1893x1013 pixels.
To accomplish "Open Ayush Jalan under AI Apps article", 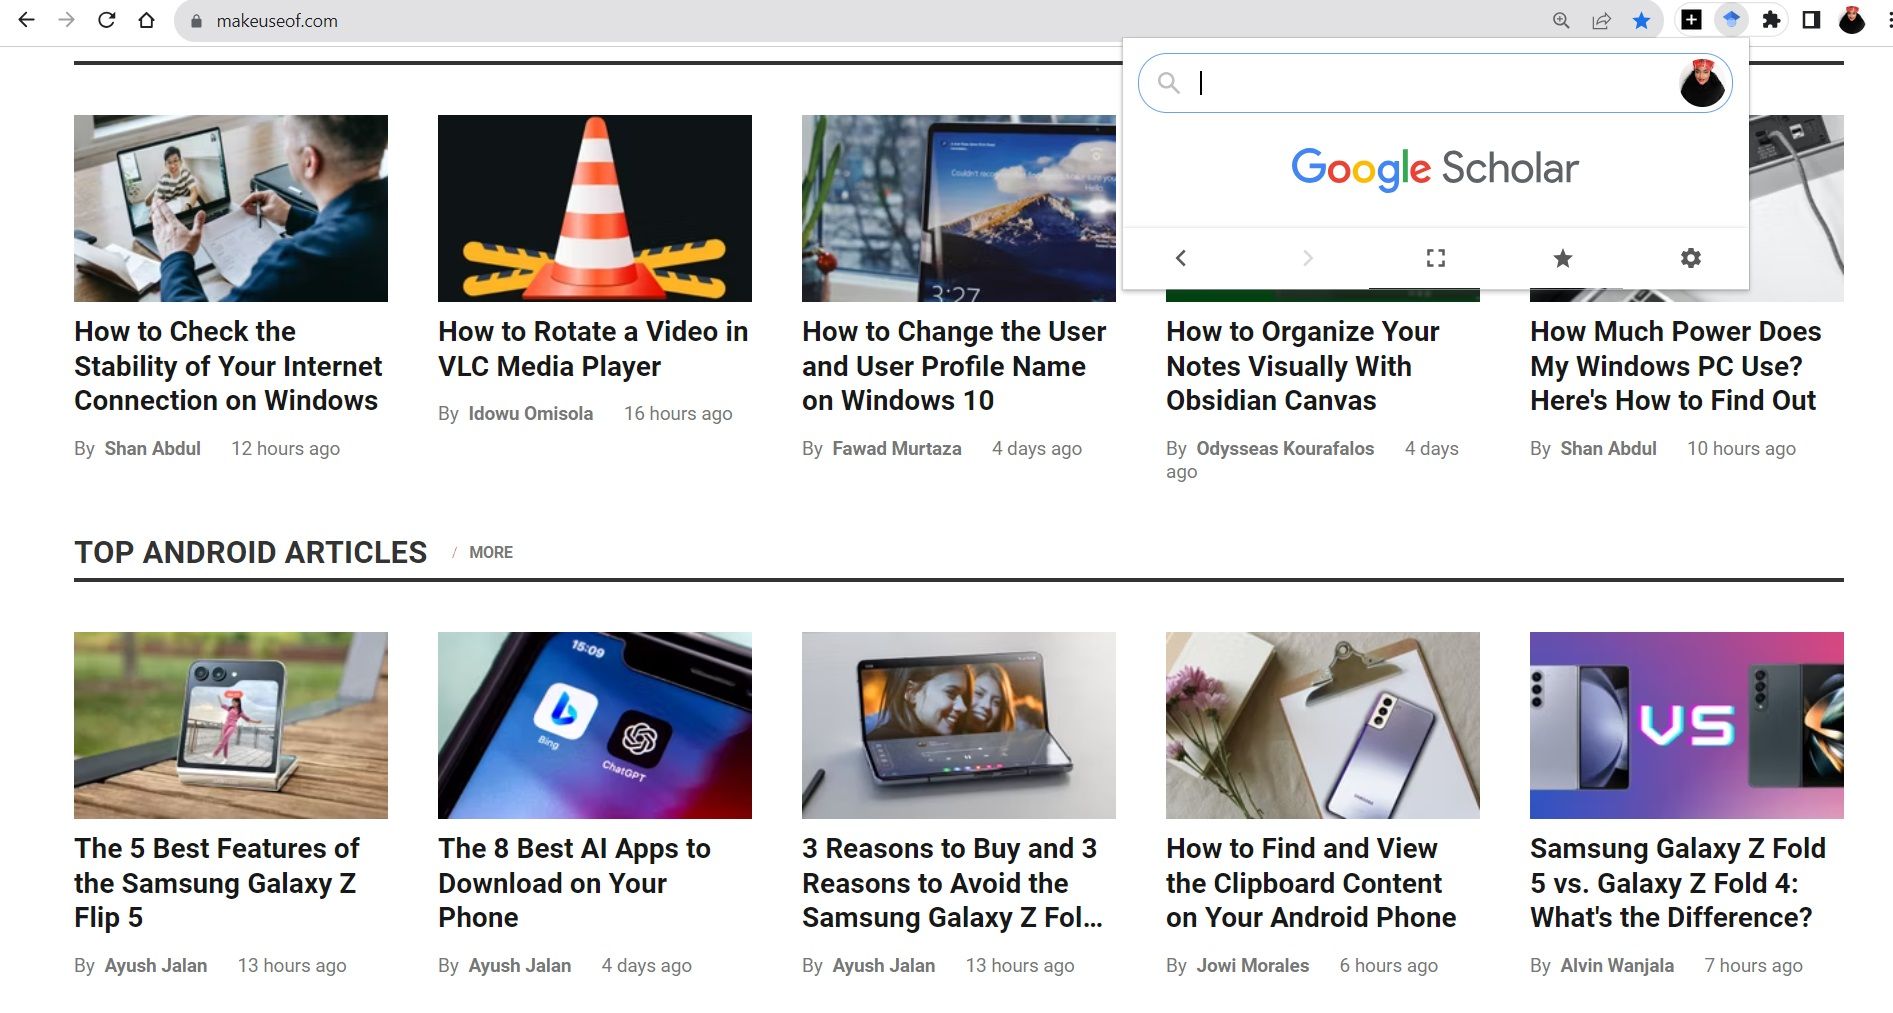I will 520,966.
